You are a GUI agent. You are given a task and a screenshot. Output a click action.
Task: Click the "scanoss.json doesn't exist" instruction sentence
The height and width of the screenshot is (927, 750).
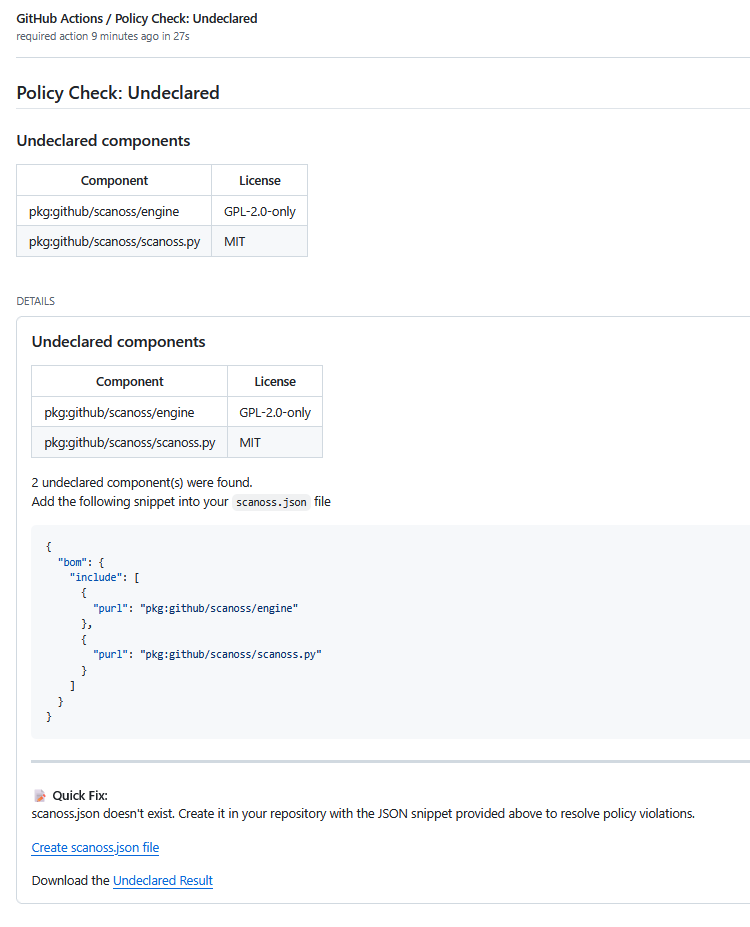(x=363, y=813)
